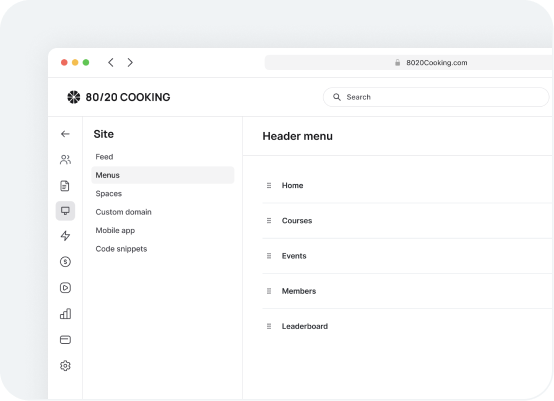This screenshot has height=401, width=554.
Task: Open the Paywalls dollar coin icon
Action: pos(65,262)
